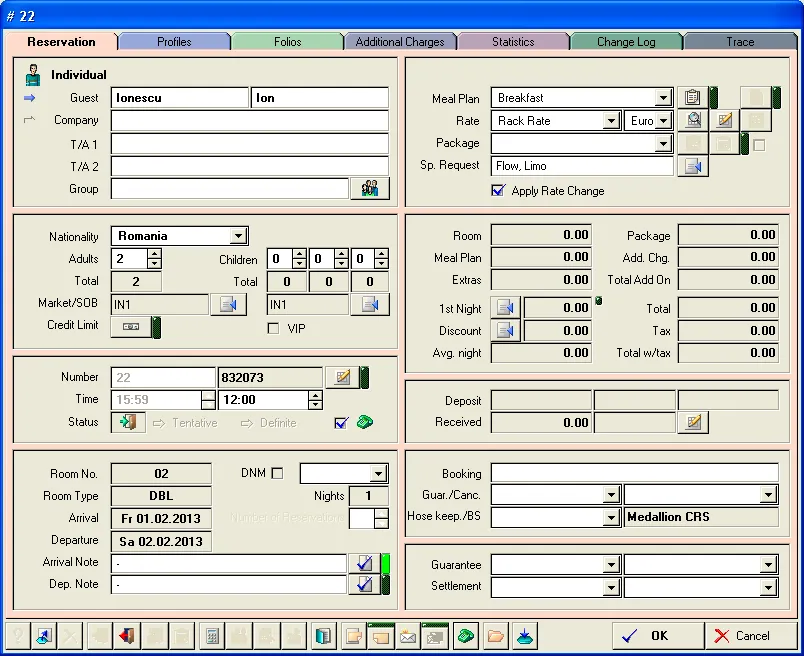Click the Rate edit pencil icon
804x656 pixels.
point(724,121)
